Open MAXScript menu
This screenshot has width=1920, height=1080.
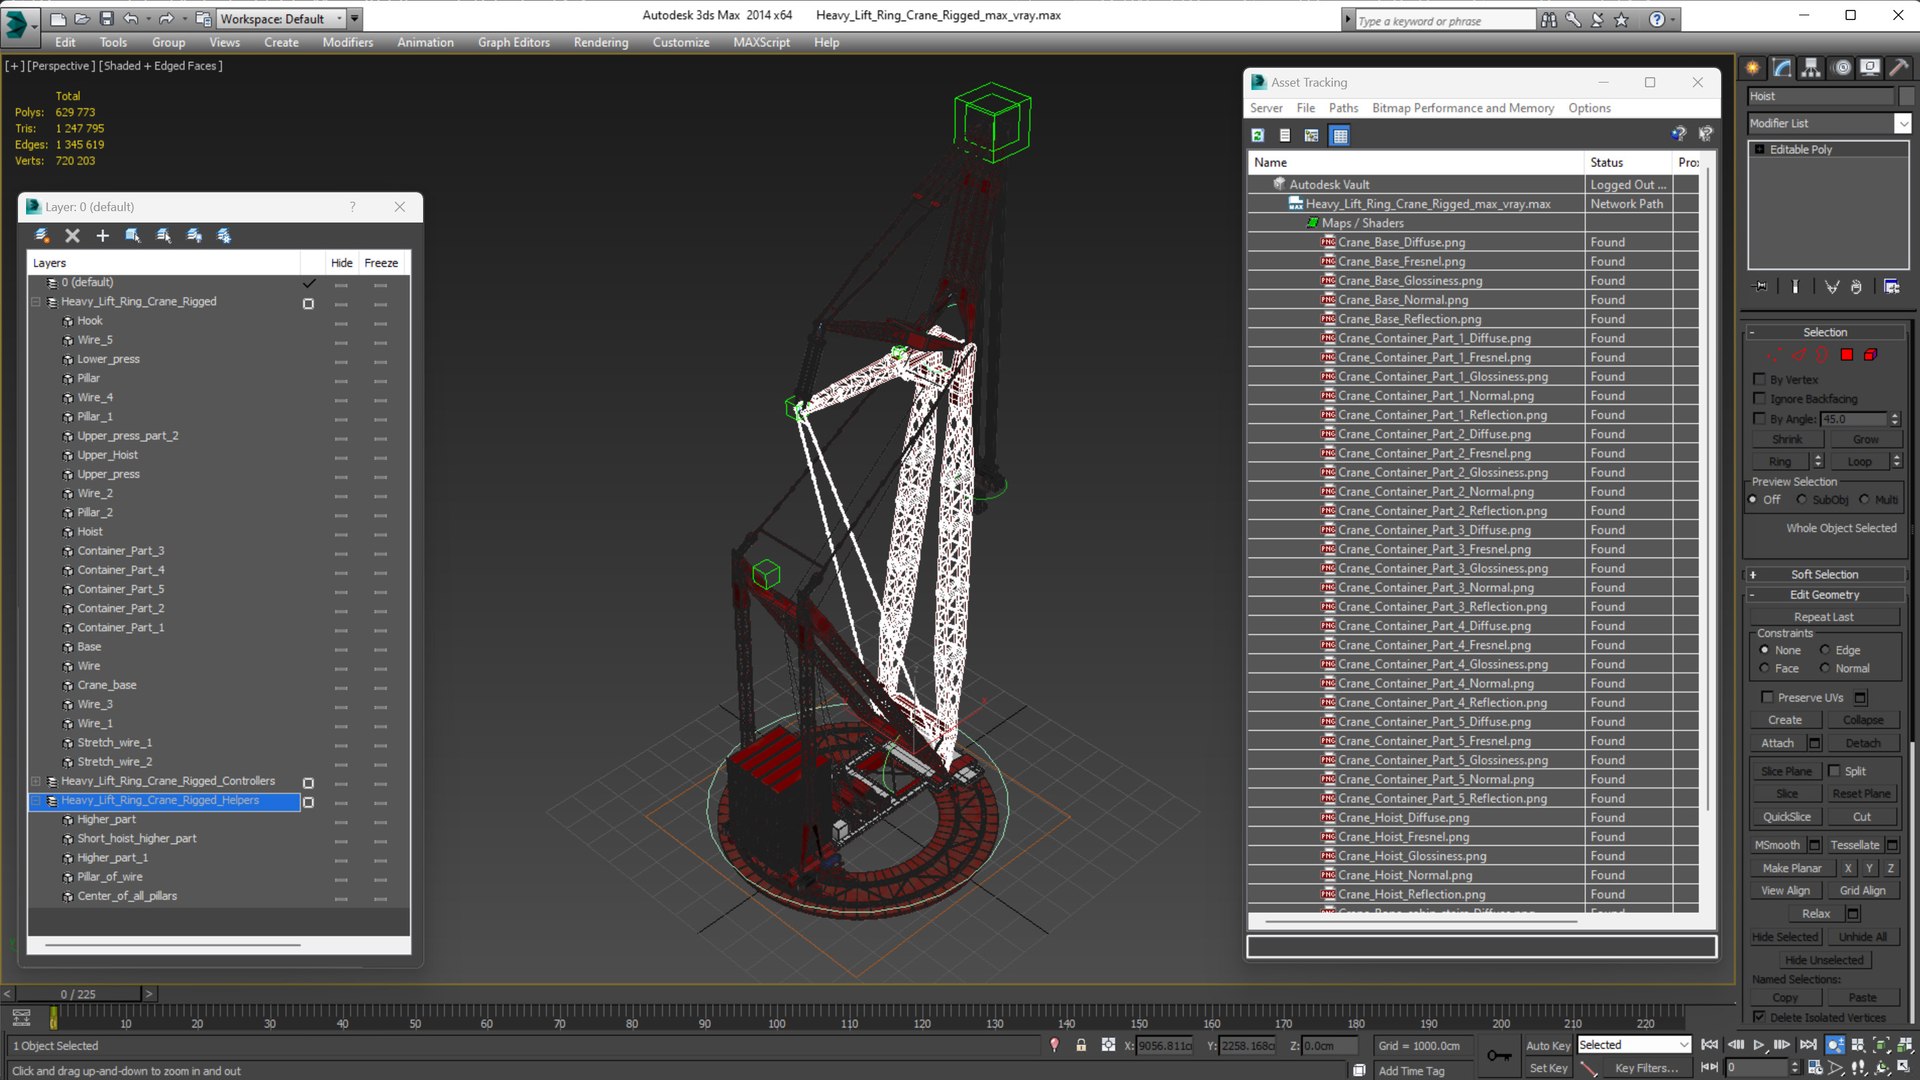[x=761, y=42]
